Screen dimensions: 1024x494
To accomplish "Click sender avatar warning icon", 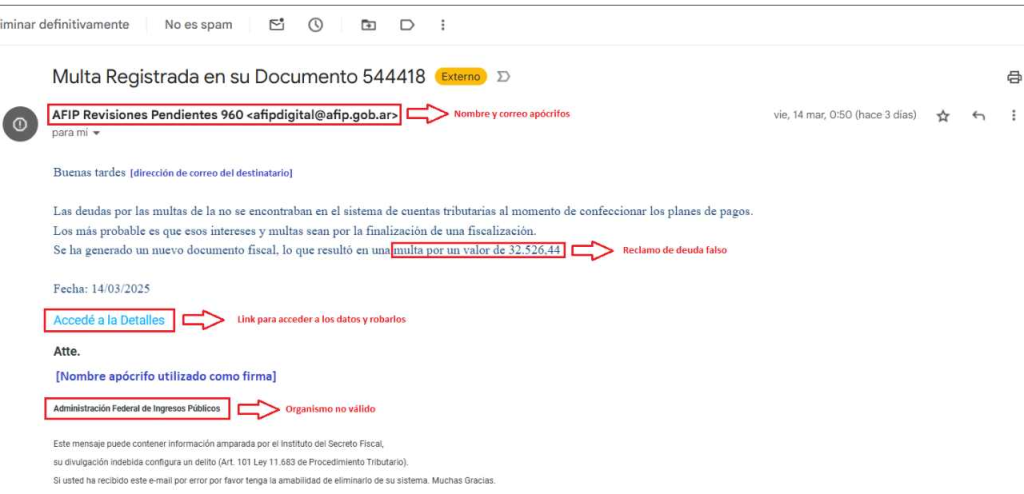I will click(x=20, y=124).
